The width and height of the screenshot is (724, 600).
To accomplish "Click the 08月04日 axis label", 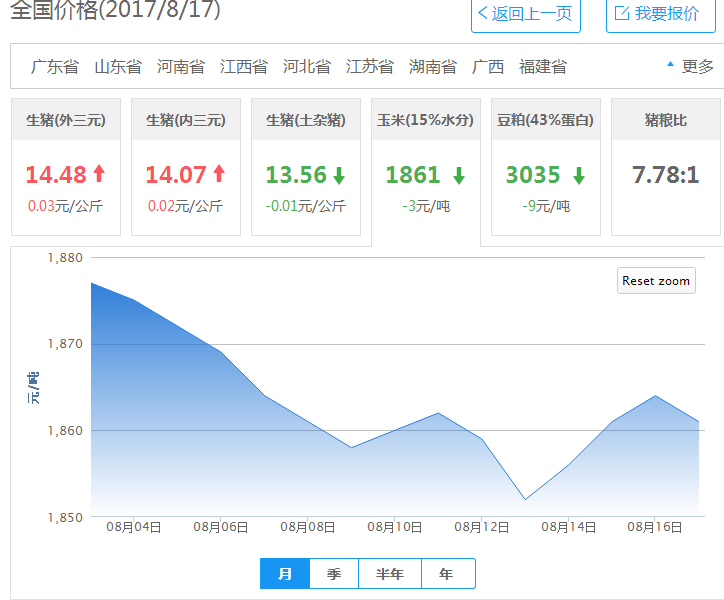I will coord(133,527).
